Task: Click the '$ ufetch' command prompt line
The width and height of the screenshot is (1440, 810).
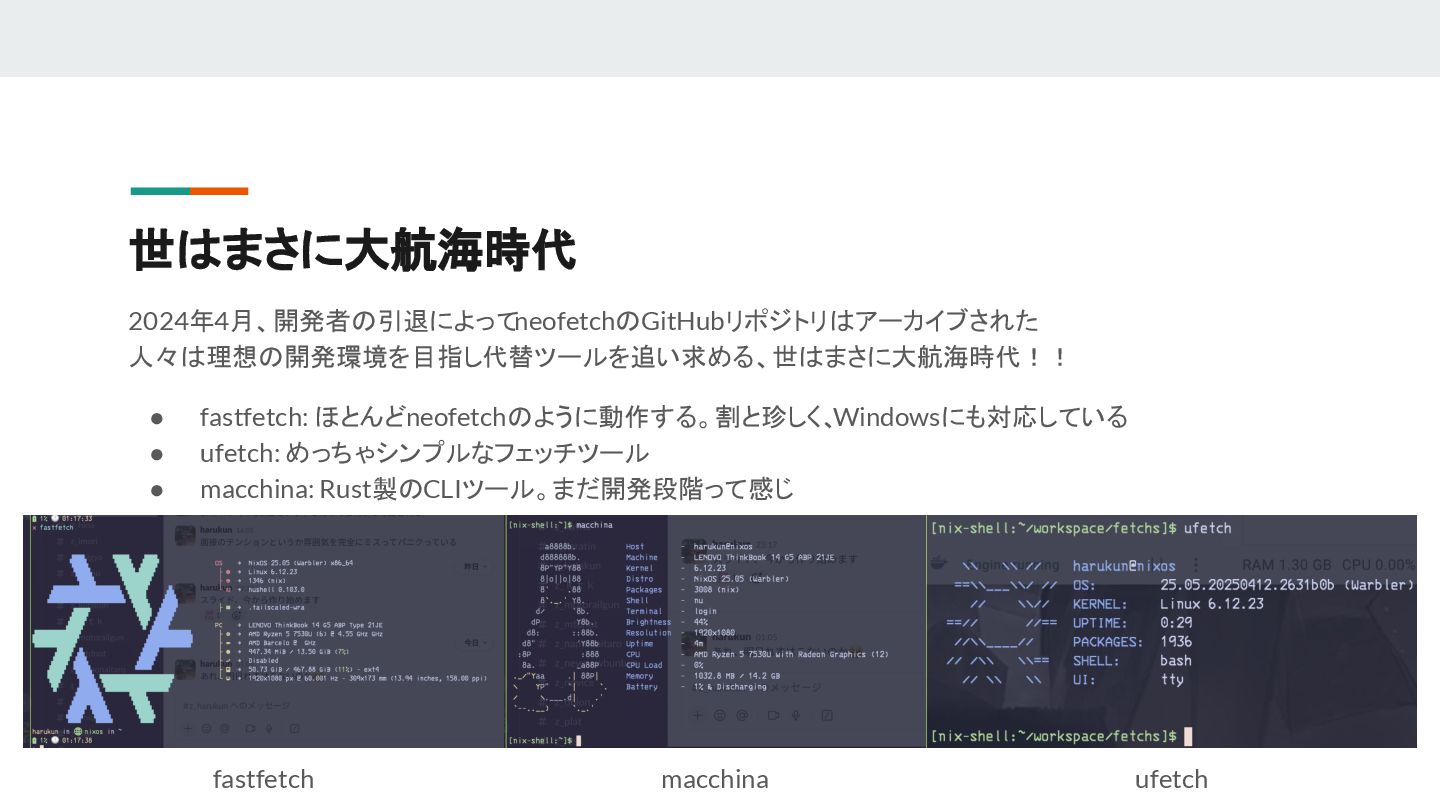Action: coord(1080,528)
